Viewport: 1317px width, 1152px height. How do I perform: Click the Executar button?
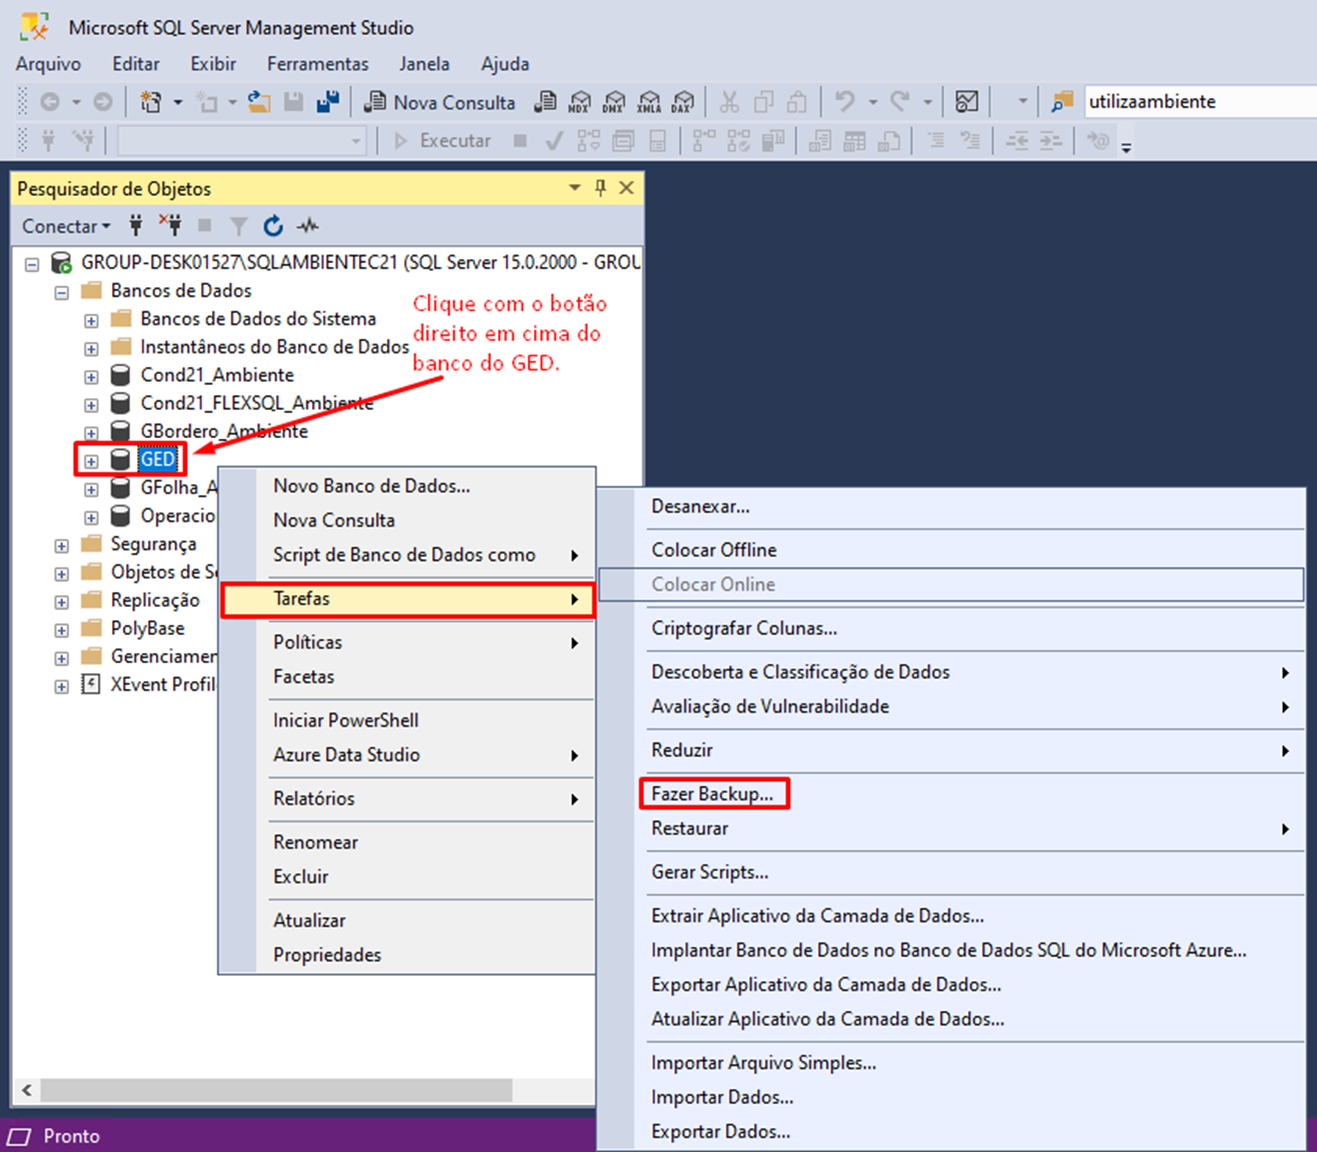click(x=442, y=141)
